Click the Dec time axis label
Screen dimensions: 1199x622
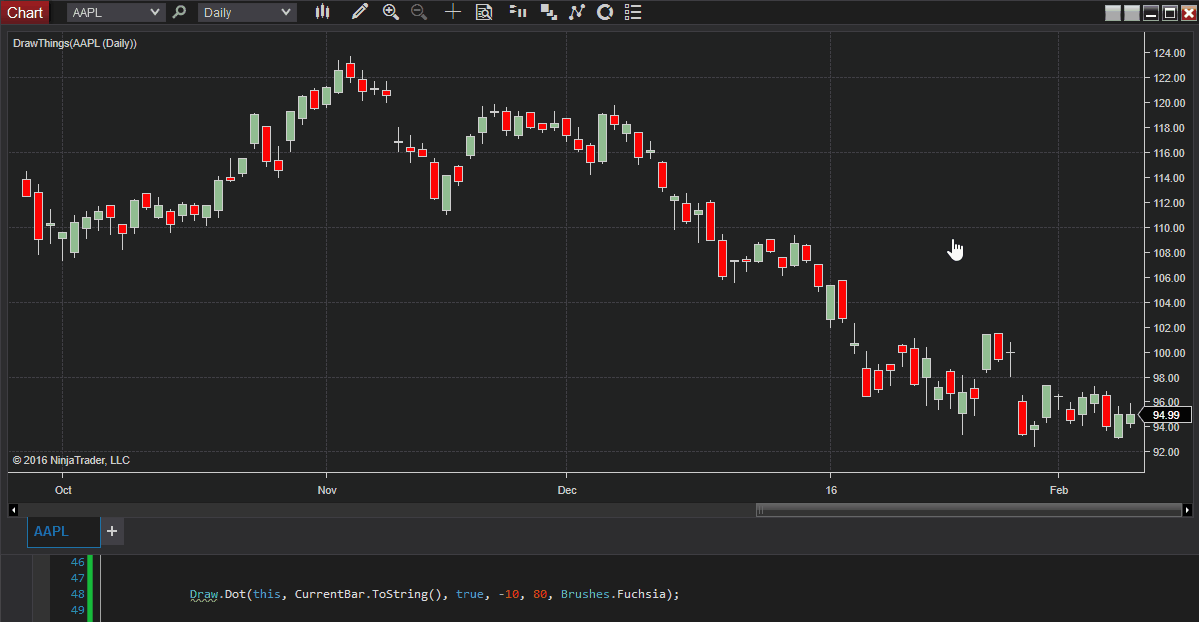567,490
